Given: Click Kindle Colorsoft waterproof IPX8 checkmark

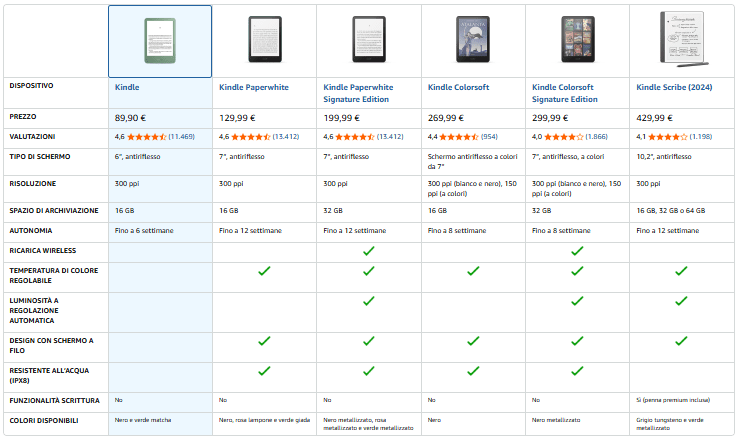Looking at the screenshot, I should coord(473,371).
